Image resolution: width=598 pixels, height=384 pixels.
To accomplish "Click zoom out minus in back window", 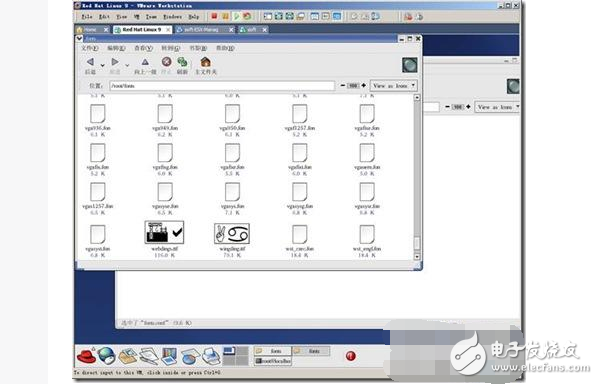I will (x=447, y=107).
